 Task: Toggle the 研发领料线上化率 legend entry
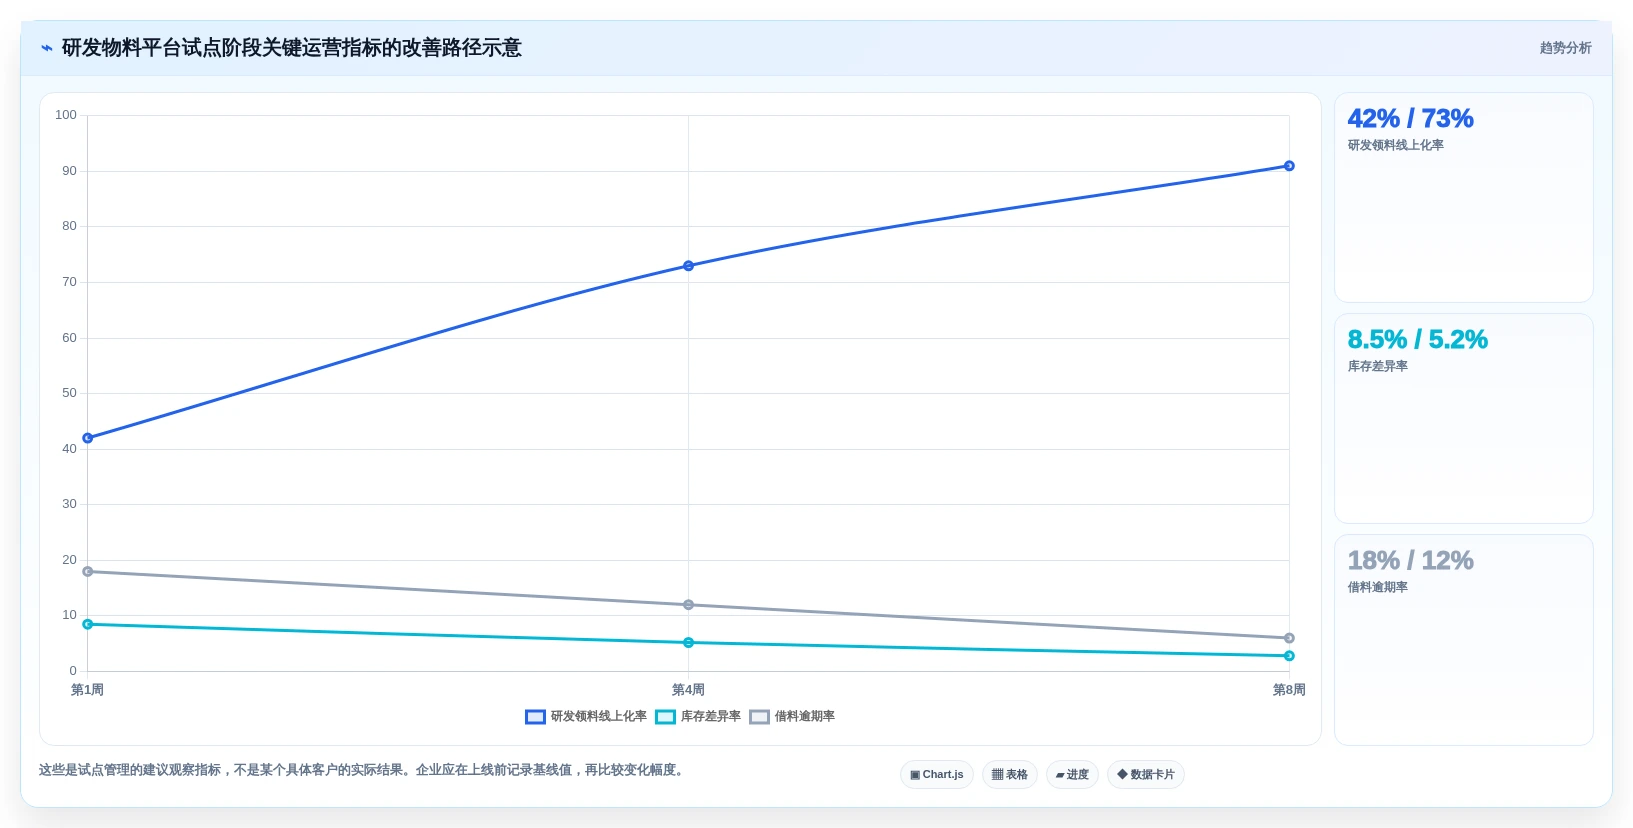click(586, 716)
